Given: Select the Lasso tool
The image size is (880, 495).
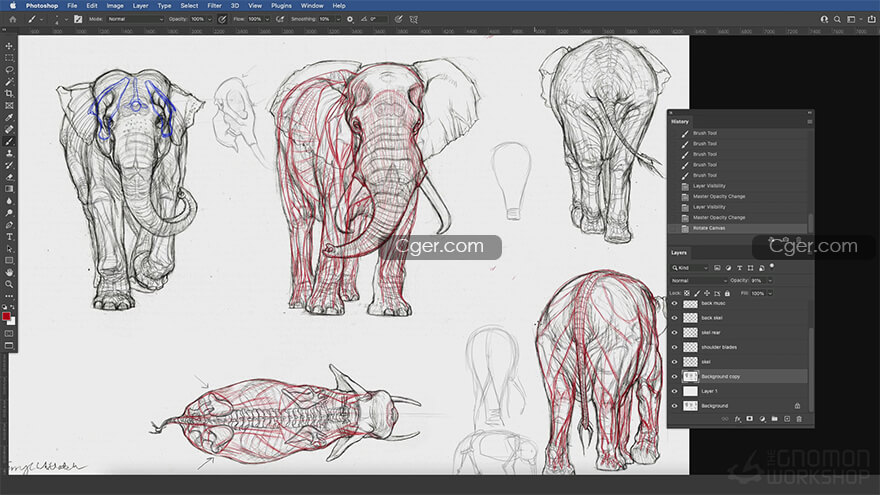Looking at the screenshot, I should (9, 70).
